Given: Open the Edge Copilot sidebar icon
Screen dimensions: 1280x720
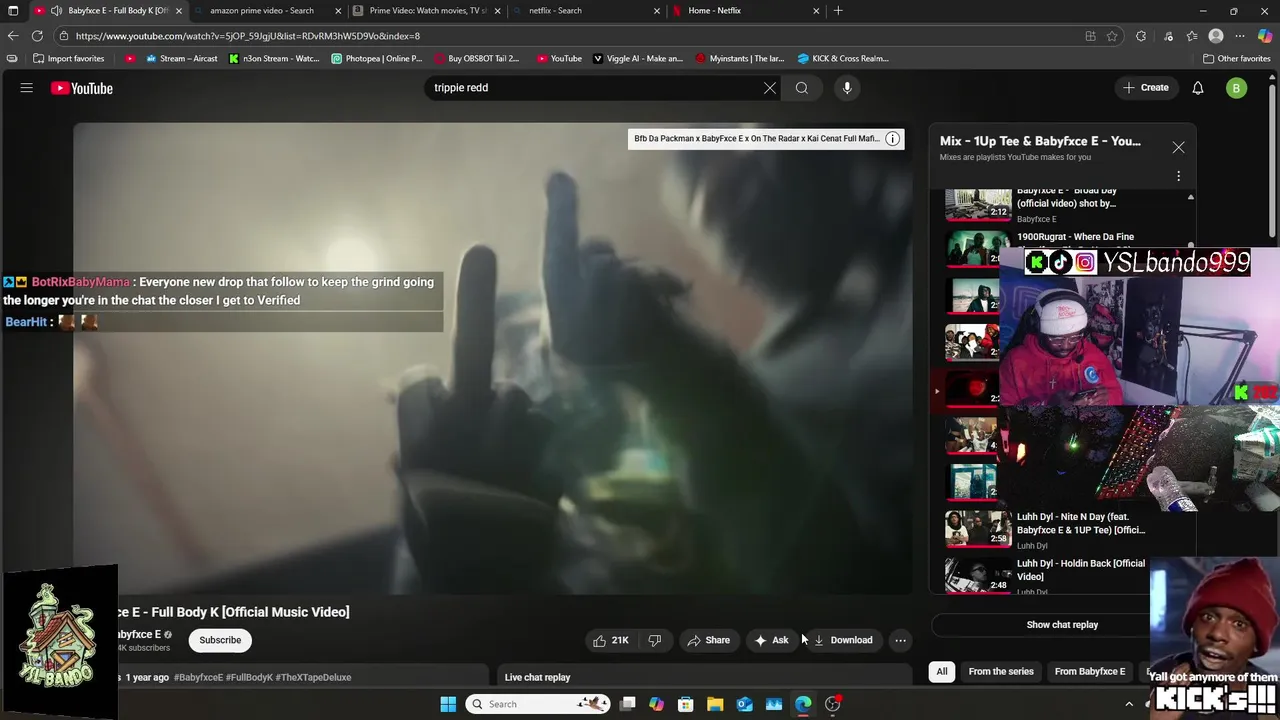Looking at the screenshot, I should point(1265,36).
